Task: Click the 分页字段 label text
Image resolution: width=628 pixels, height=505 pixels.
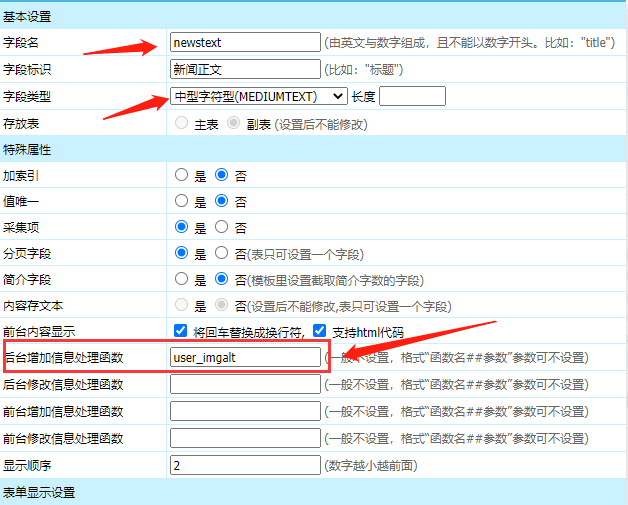Action: 27,254
